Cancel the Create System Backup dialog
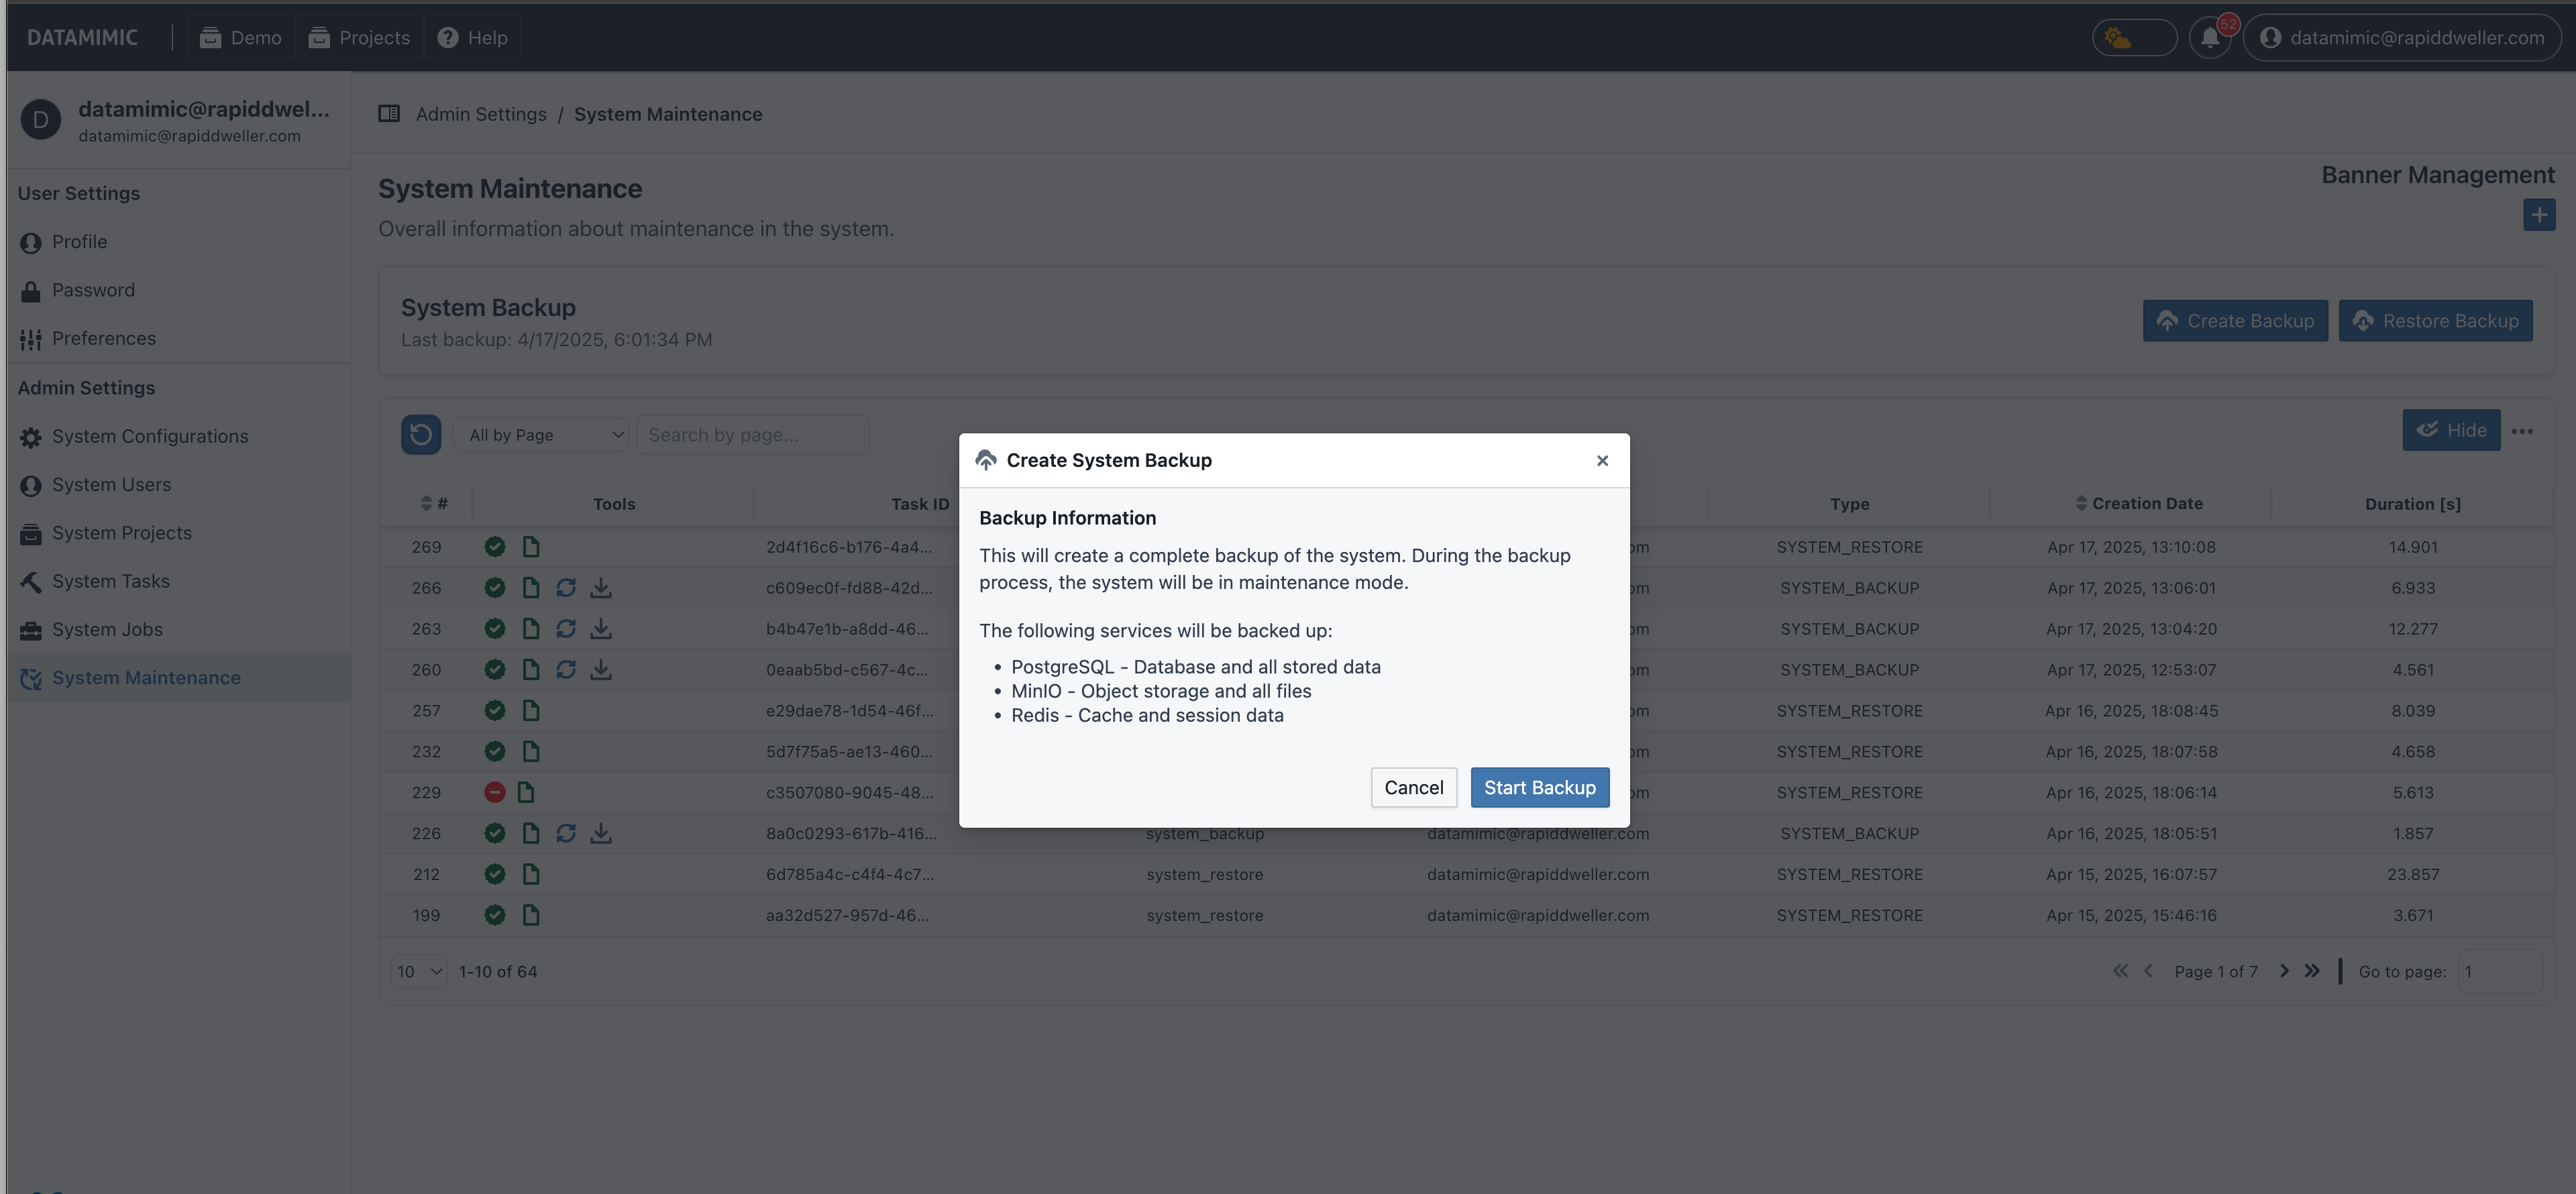 click(x=1413, y=787)
